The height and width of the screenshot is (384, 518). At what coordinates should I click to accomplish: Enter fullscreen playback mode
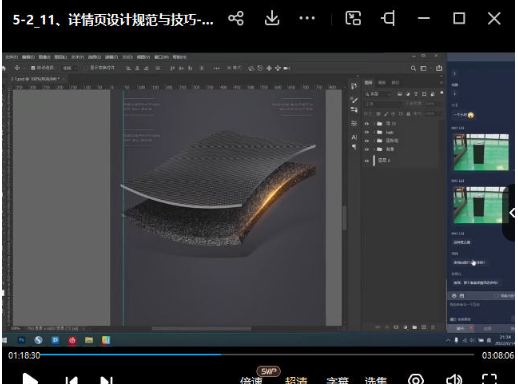point(489,379)
